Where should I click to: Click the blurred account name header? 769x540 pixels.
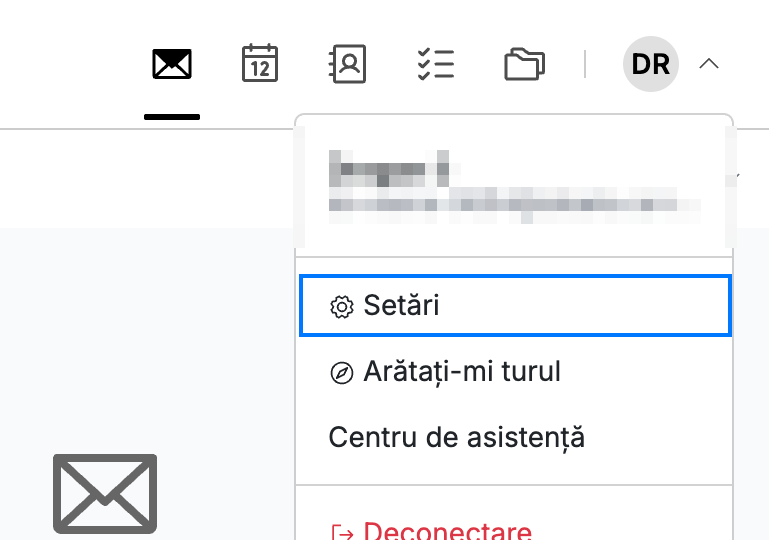click(x=389, y=169)
